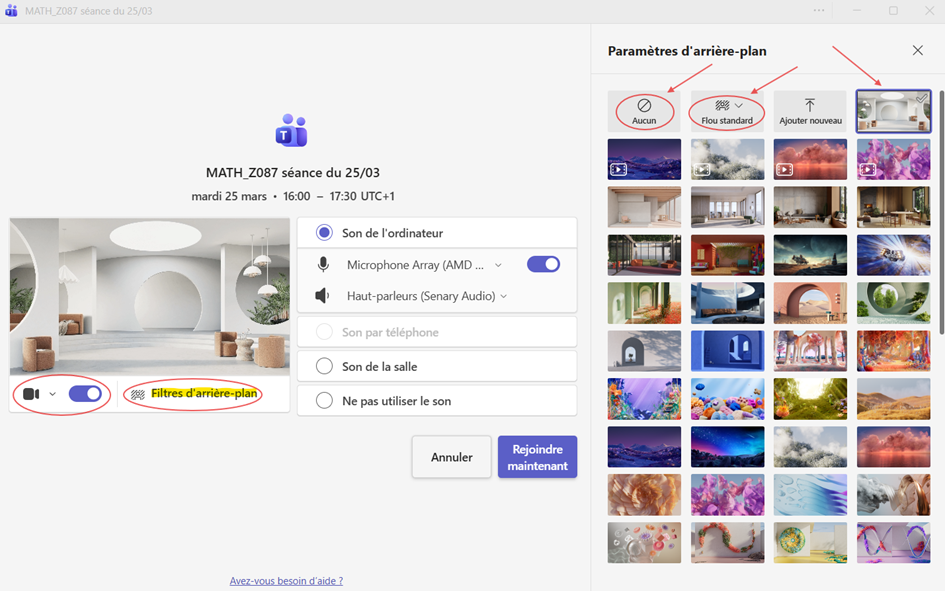Viewport: 945px width, 591px height.
Task: Select Ne pas utiliser le son
Action: pyautogui.click(x=324, y=401)
